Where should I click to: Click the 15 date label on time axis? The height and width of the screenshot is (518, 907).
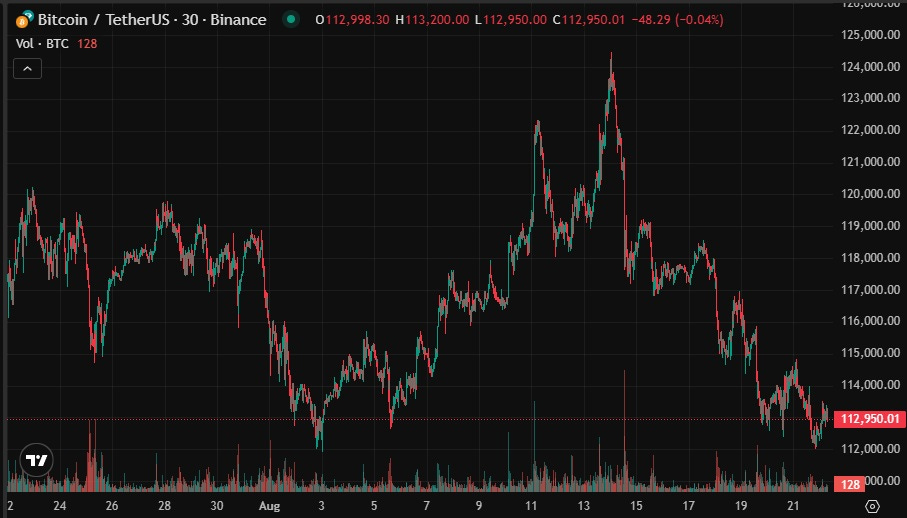(x=636, y=506)
